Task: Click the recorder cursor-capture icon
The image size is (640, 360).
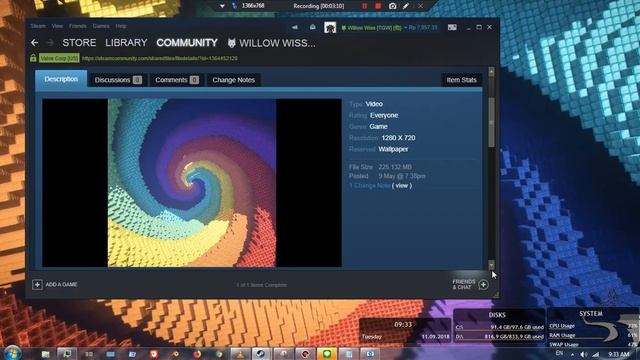Action: click(234, 6)
